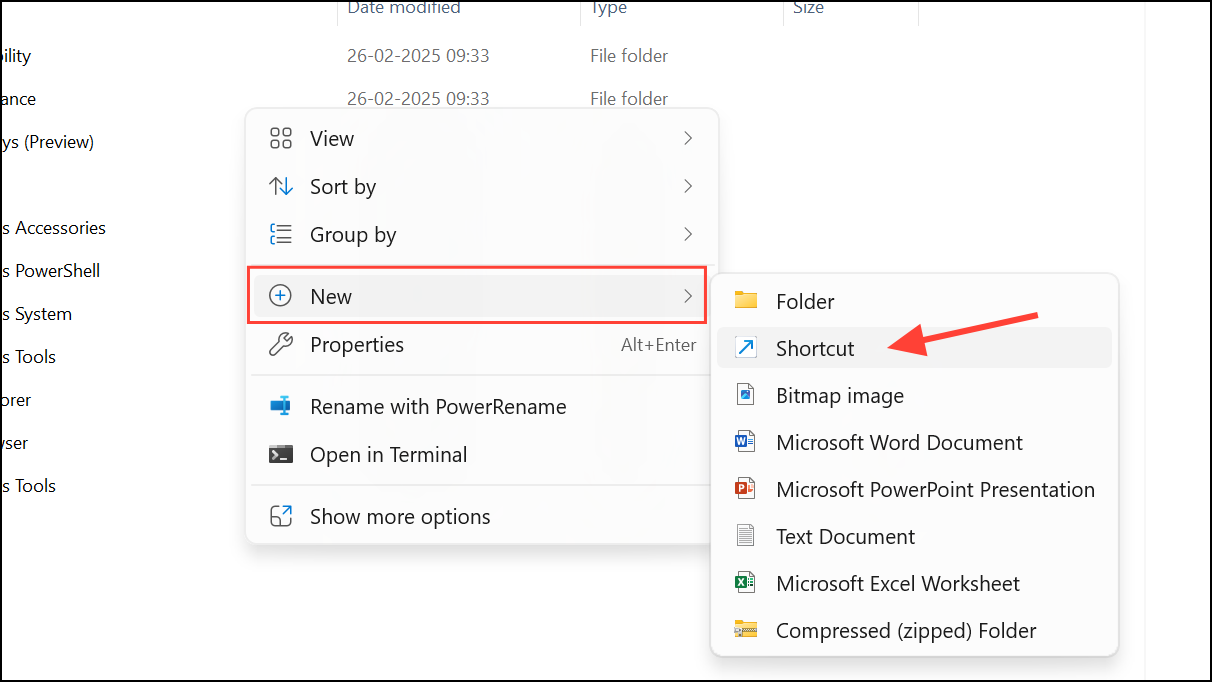Sort by the Date modified column header
1212x682 pixels.
(x=404, y=8)
